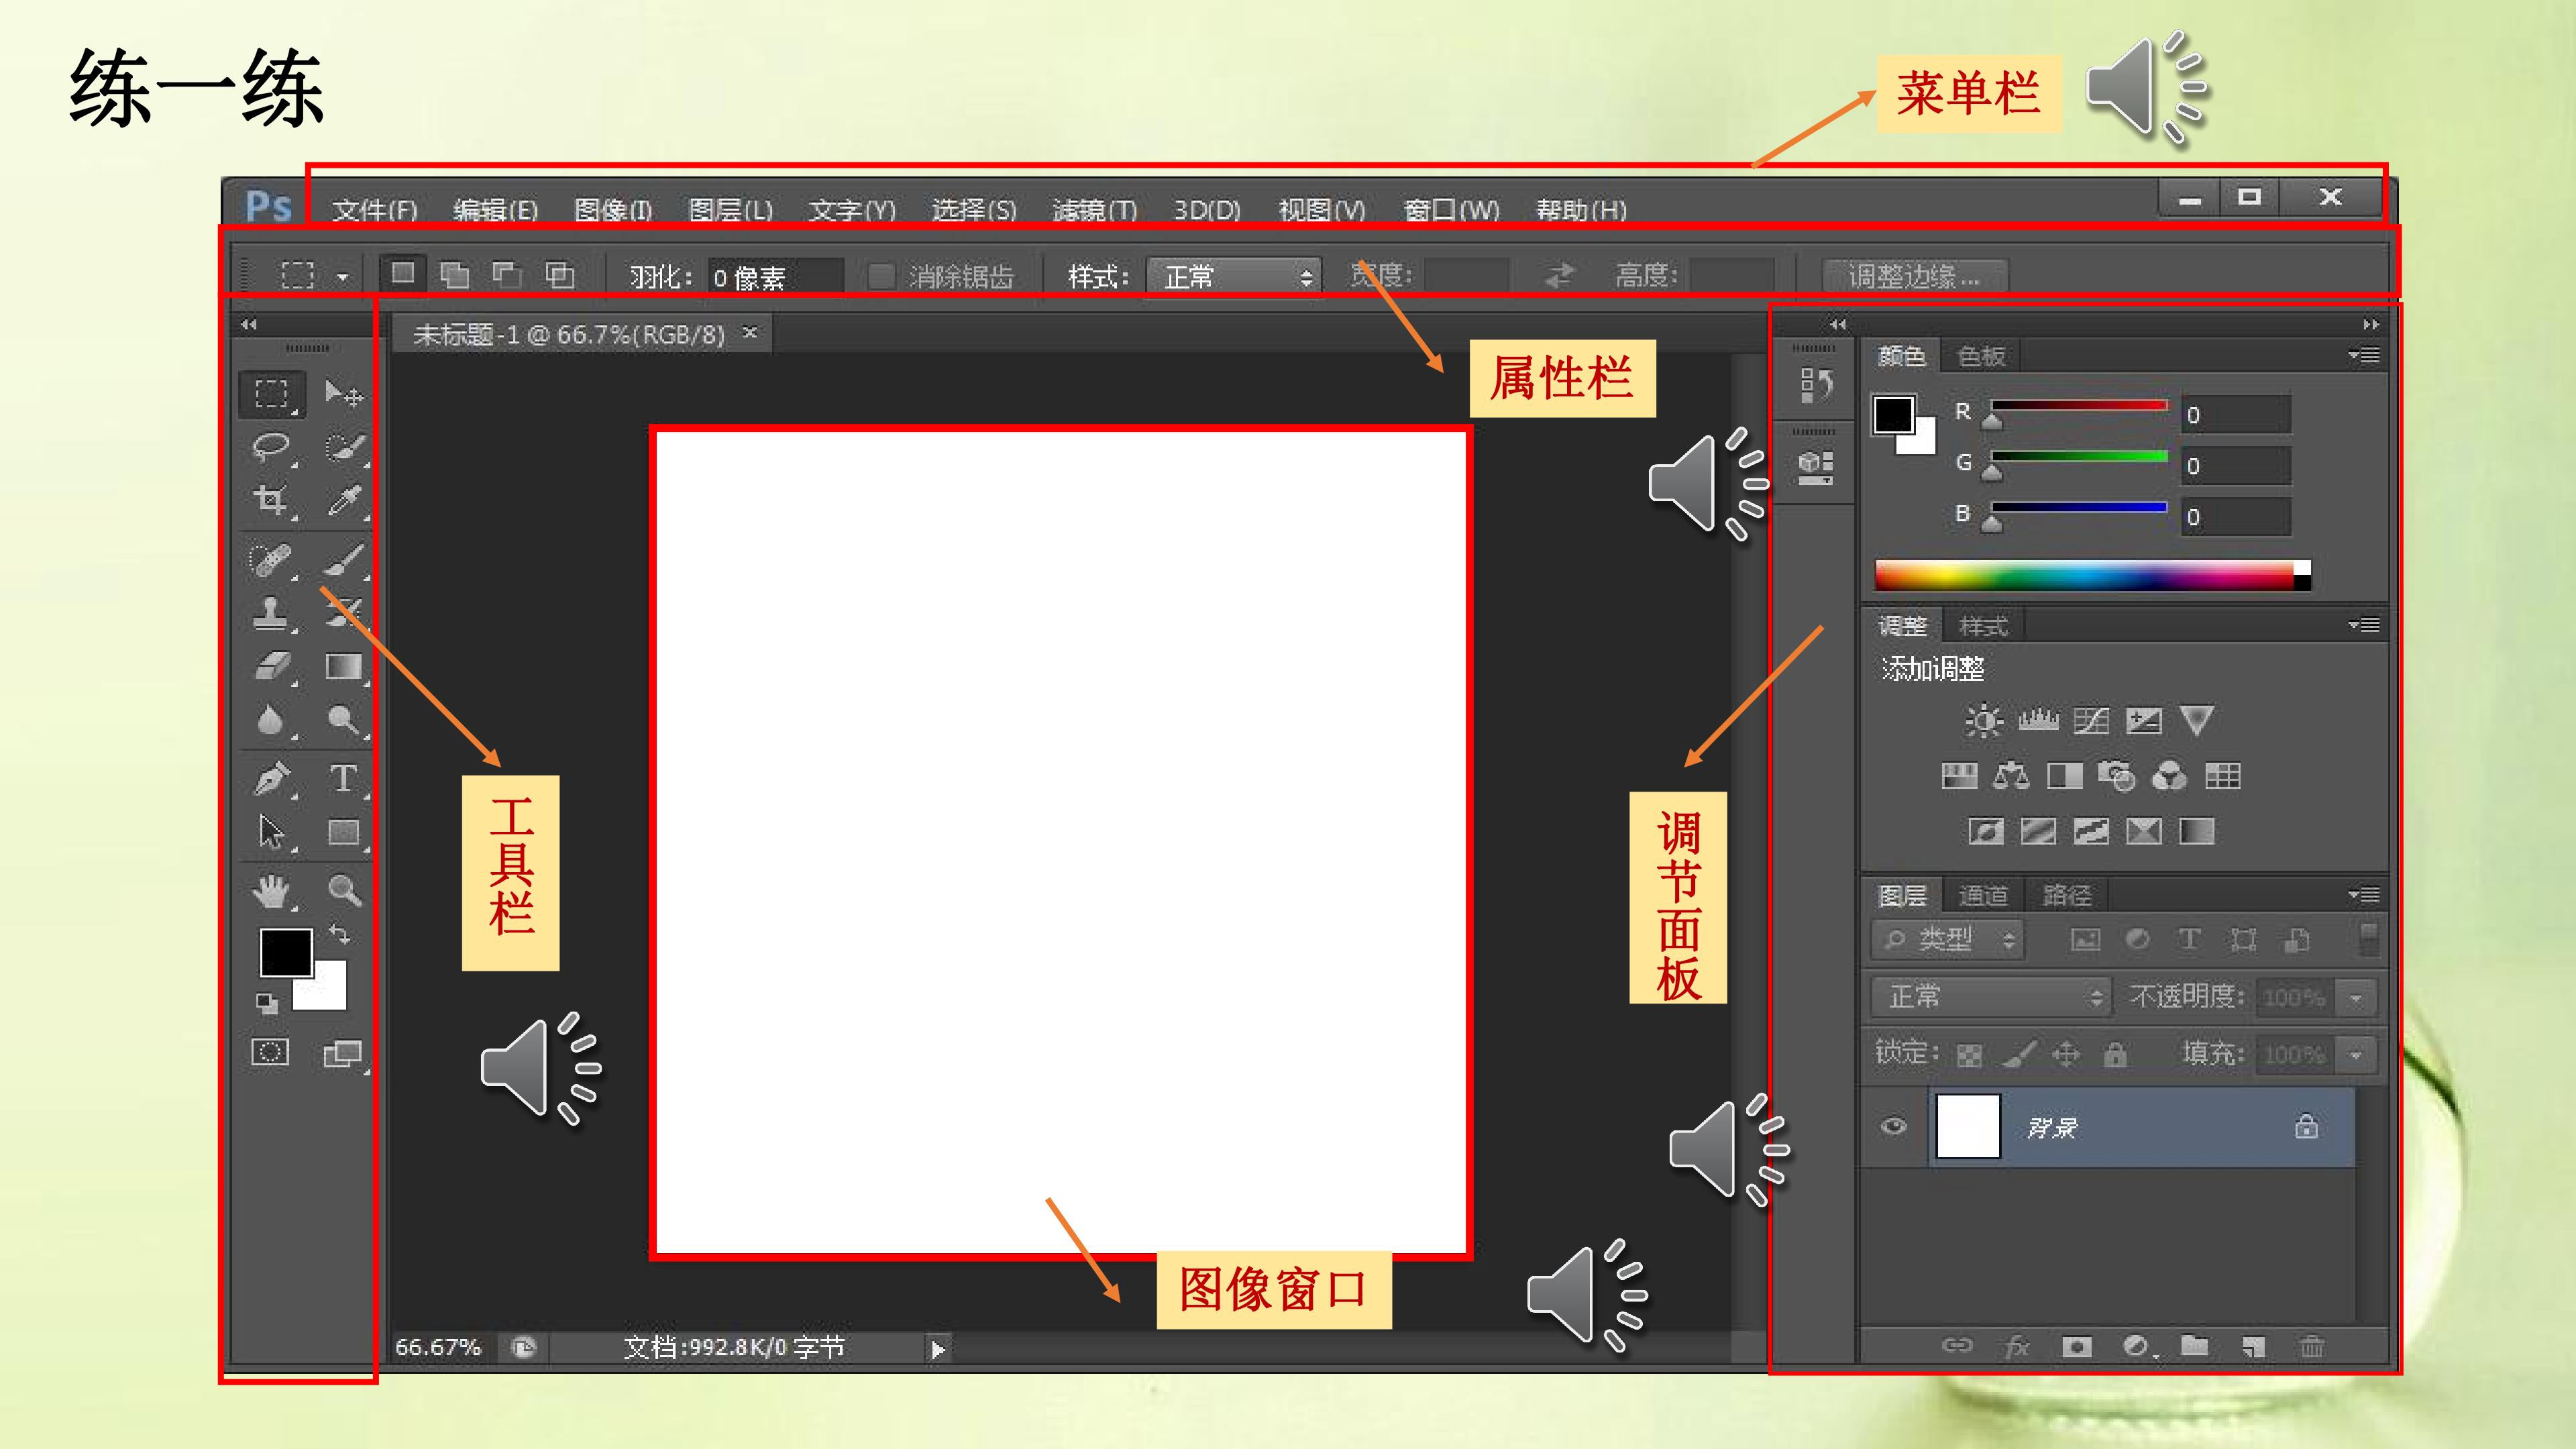Hide the 背景 layer visibility eye
The image size is (2576, 1449).
pyautogui.click(x=1894, y=1127)
